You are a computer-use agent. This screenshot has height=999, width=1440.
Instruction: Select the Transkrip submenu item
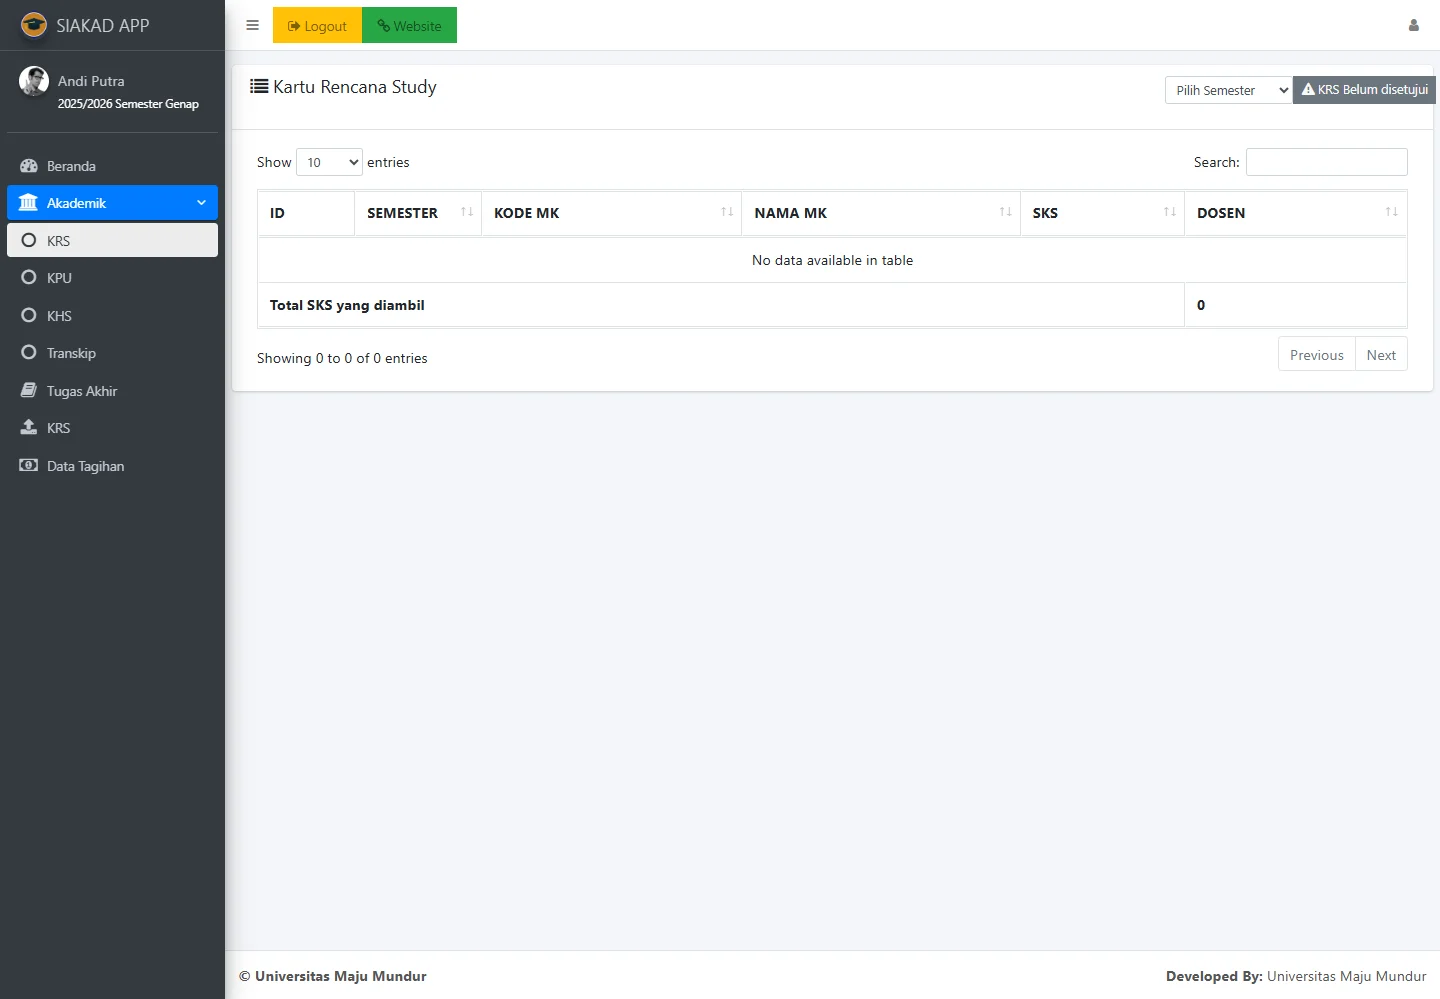click(x=71, y=353)
